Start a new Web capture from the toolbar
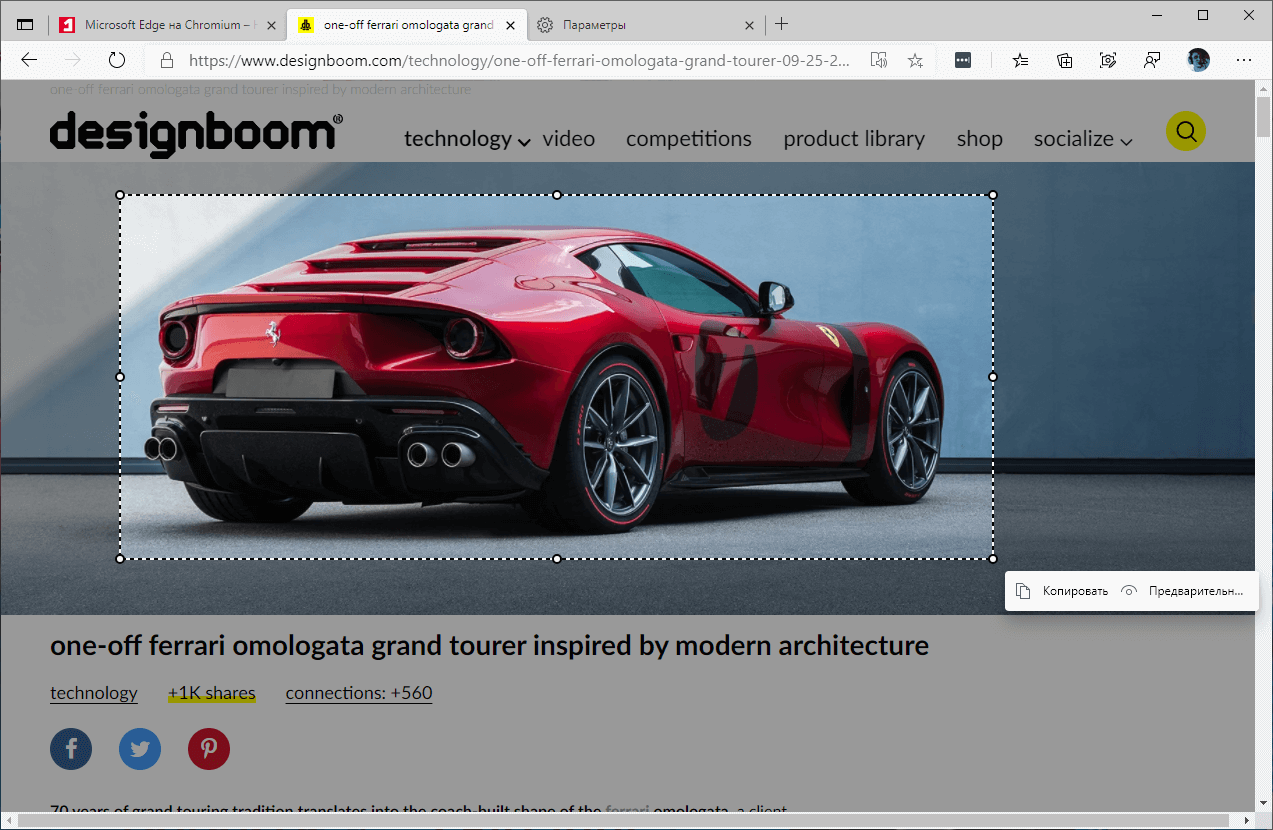1273x830 pixels. [x=1108, y=60]
